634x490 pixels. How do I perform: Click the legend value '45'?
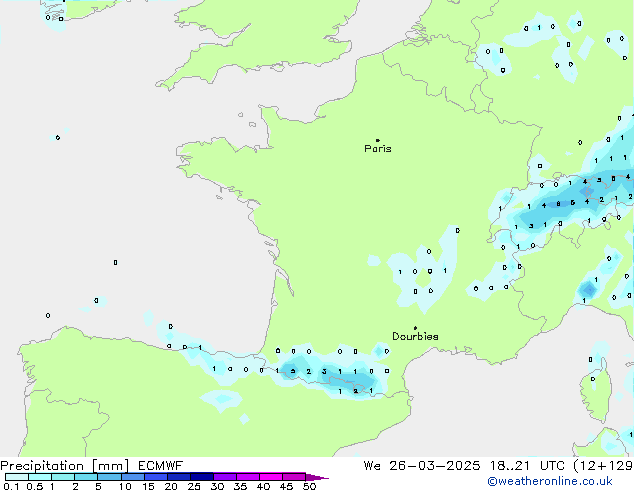[x=286, y=486]
